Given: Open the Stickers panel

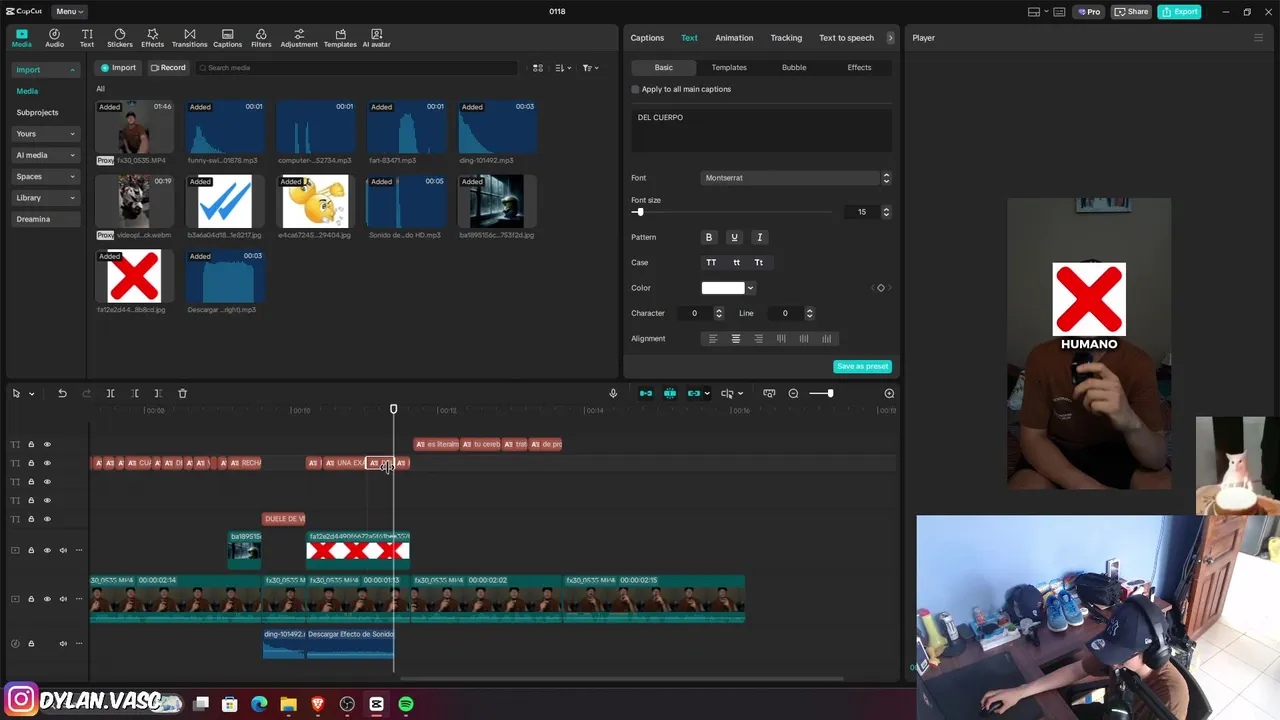Looking at the screenshot, I should [120, 38].
